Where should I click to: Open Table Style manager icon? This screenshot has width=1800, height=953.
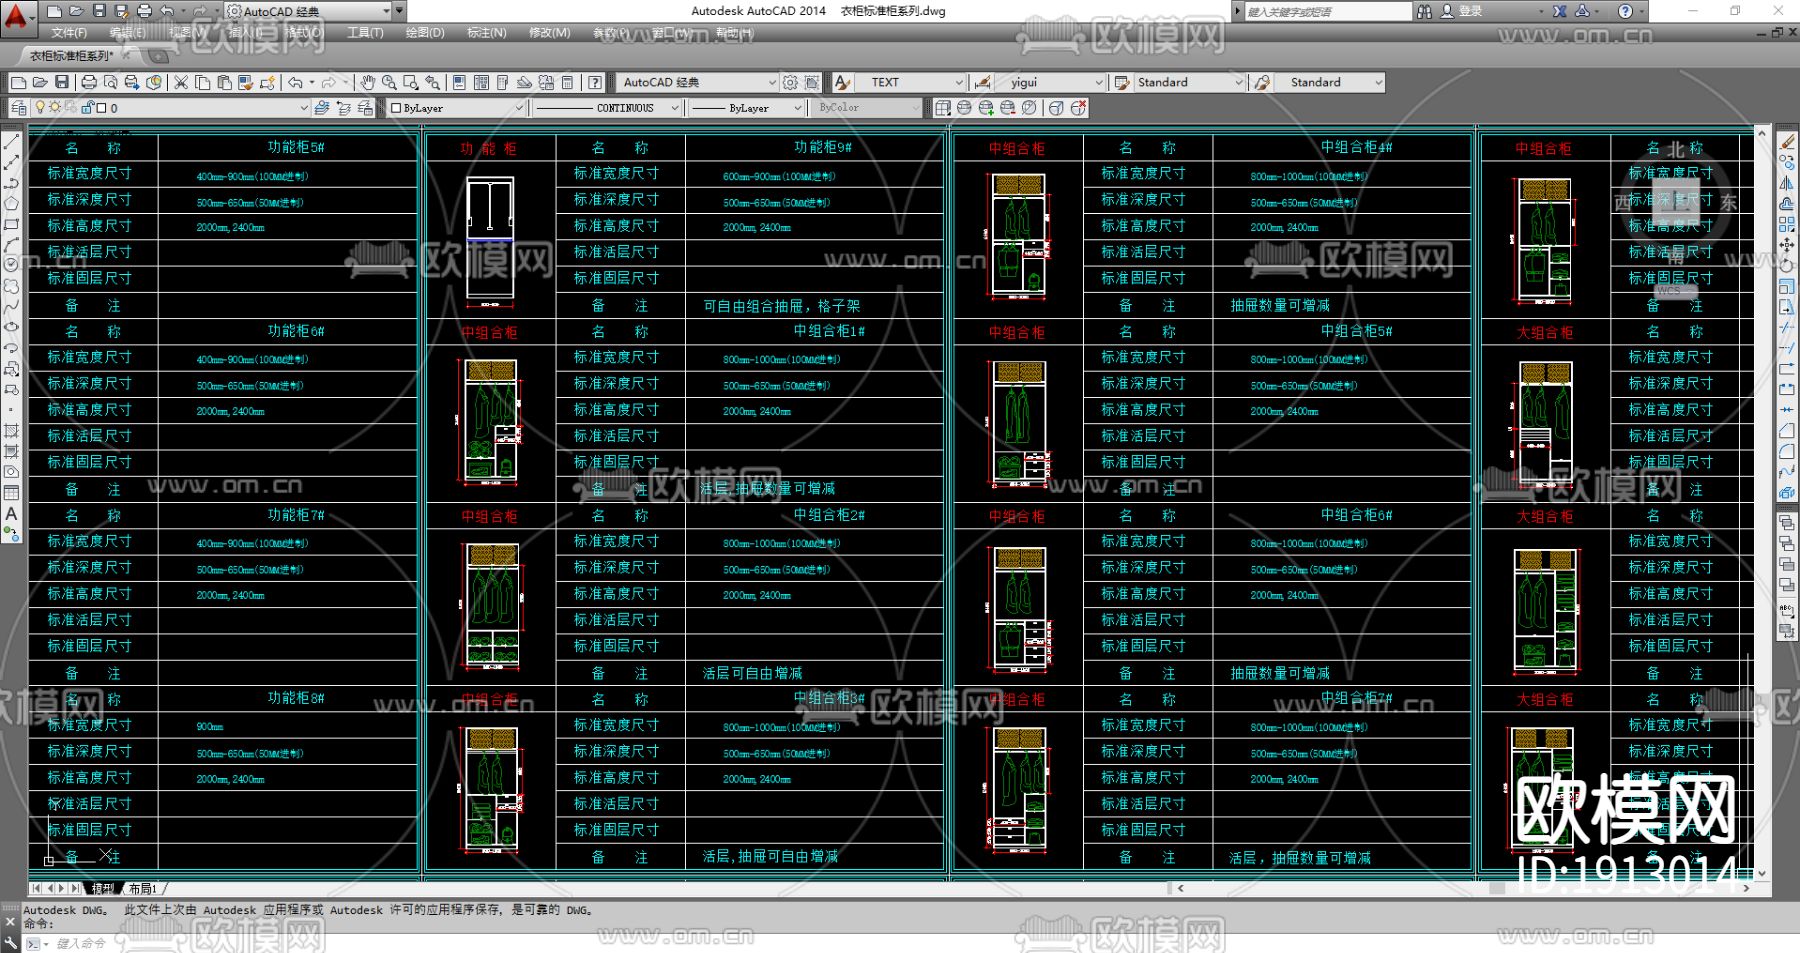tap(1122, 82)
